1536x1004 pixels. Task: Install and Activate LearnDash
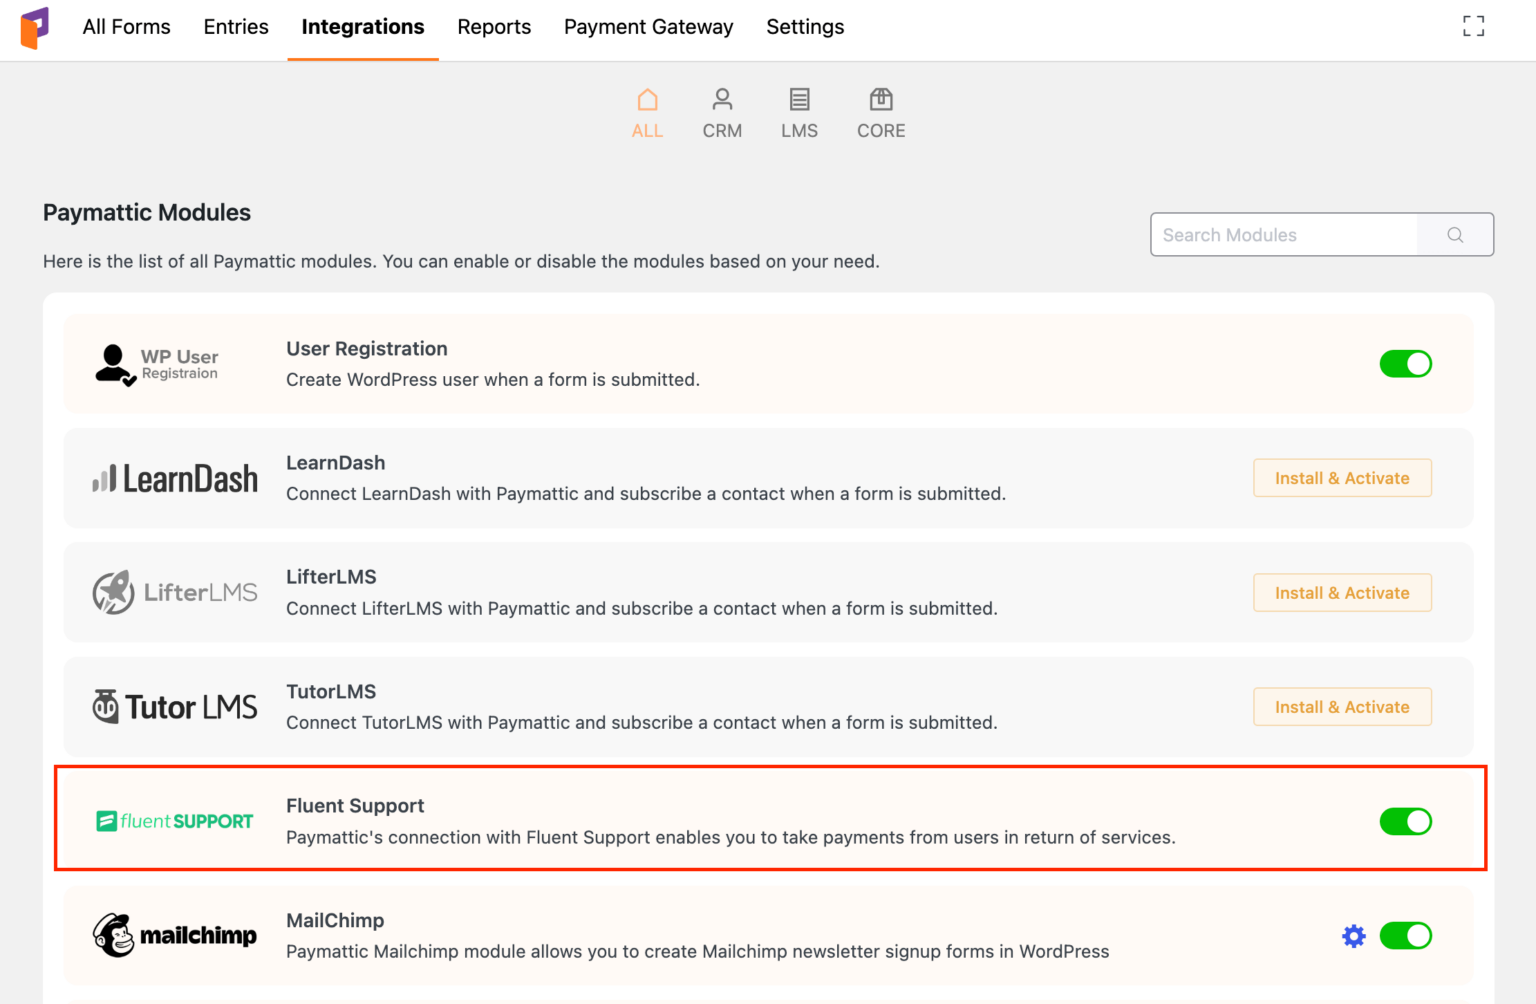[x=1342, y=478]
